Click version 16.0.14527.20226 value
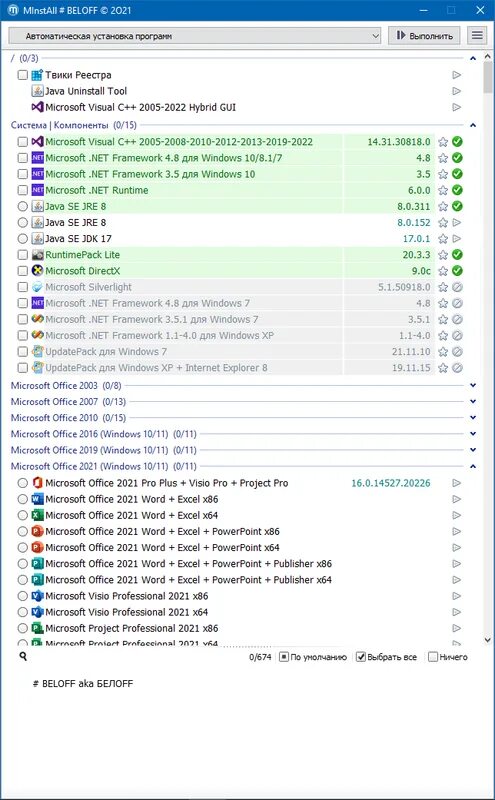This screenshot has width=495, height=800. [391, 483]
